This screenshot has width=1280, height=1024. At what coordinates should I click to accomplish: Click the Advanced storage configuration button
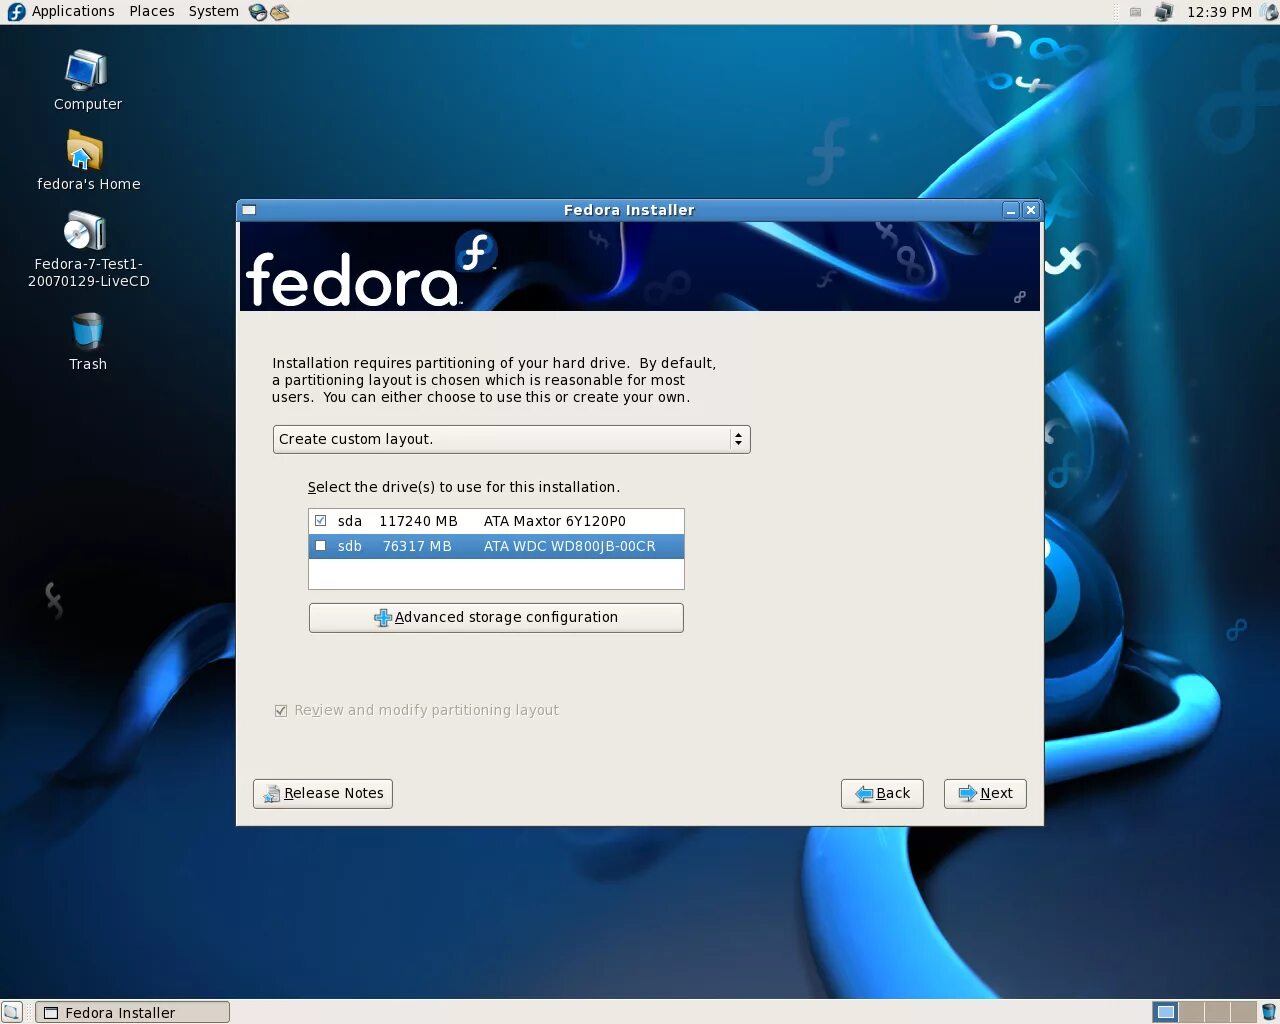coord(496,618)
